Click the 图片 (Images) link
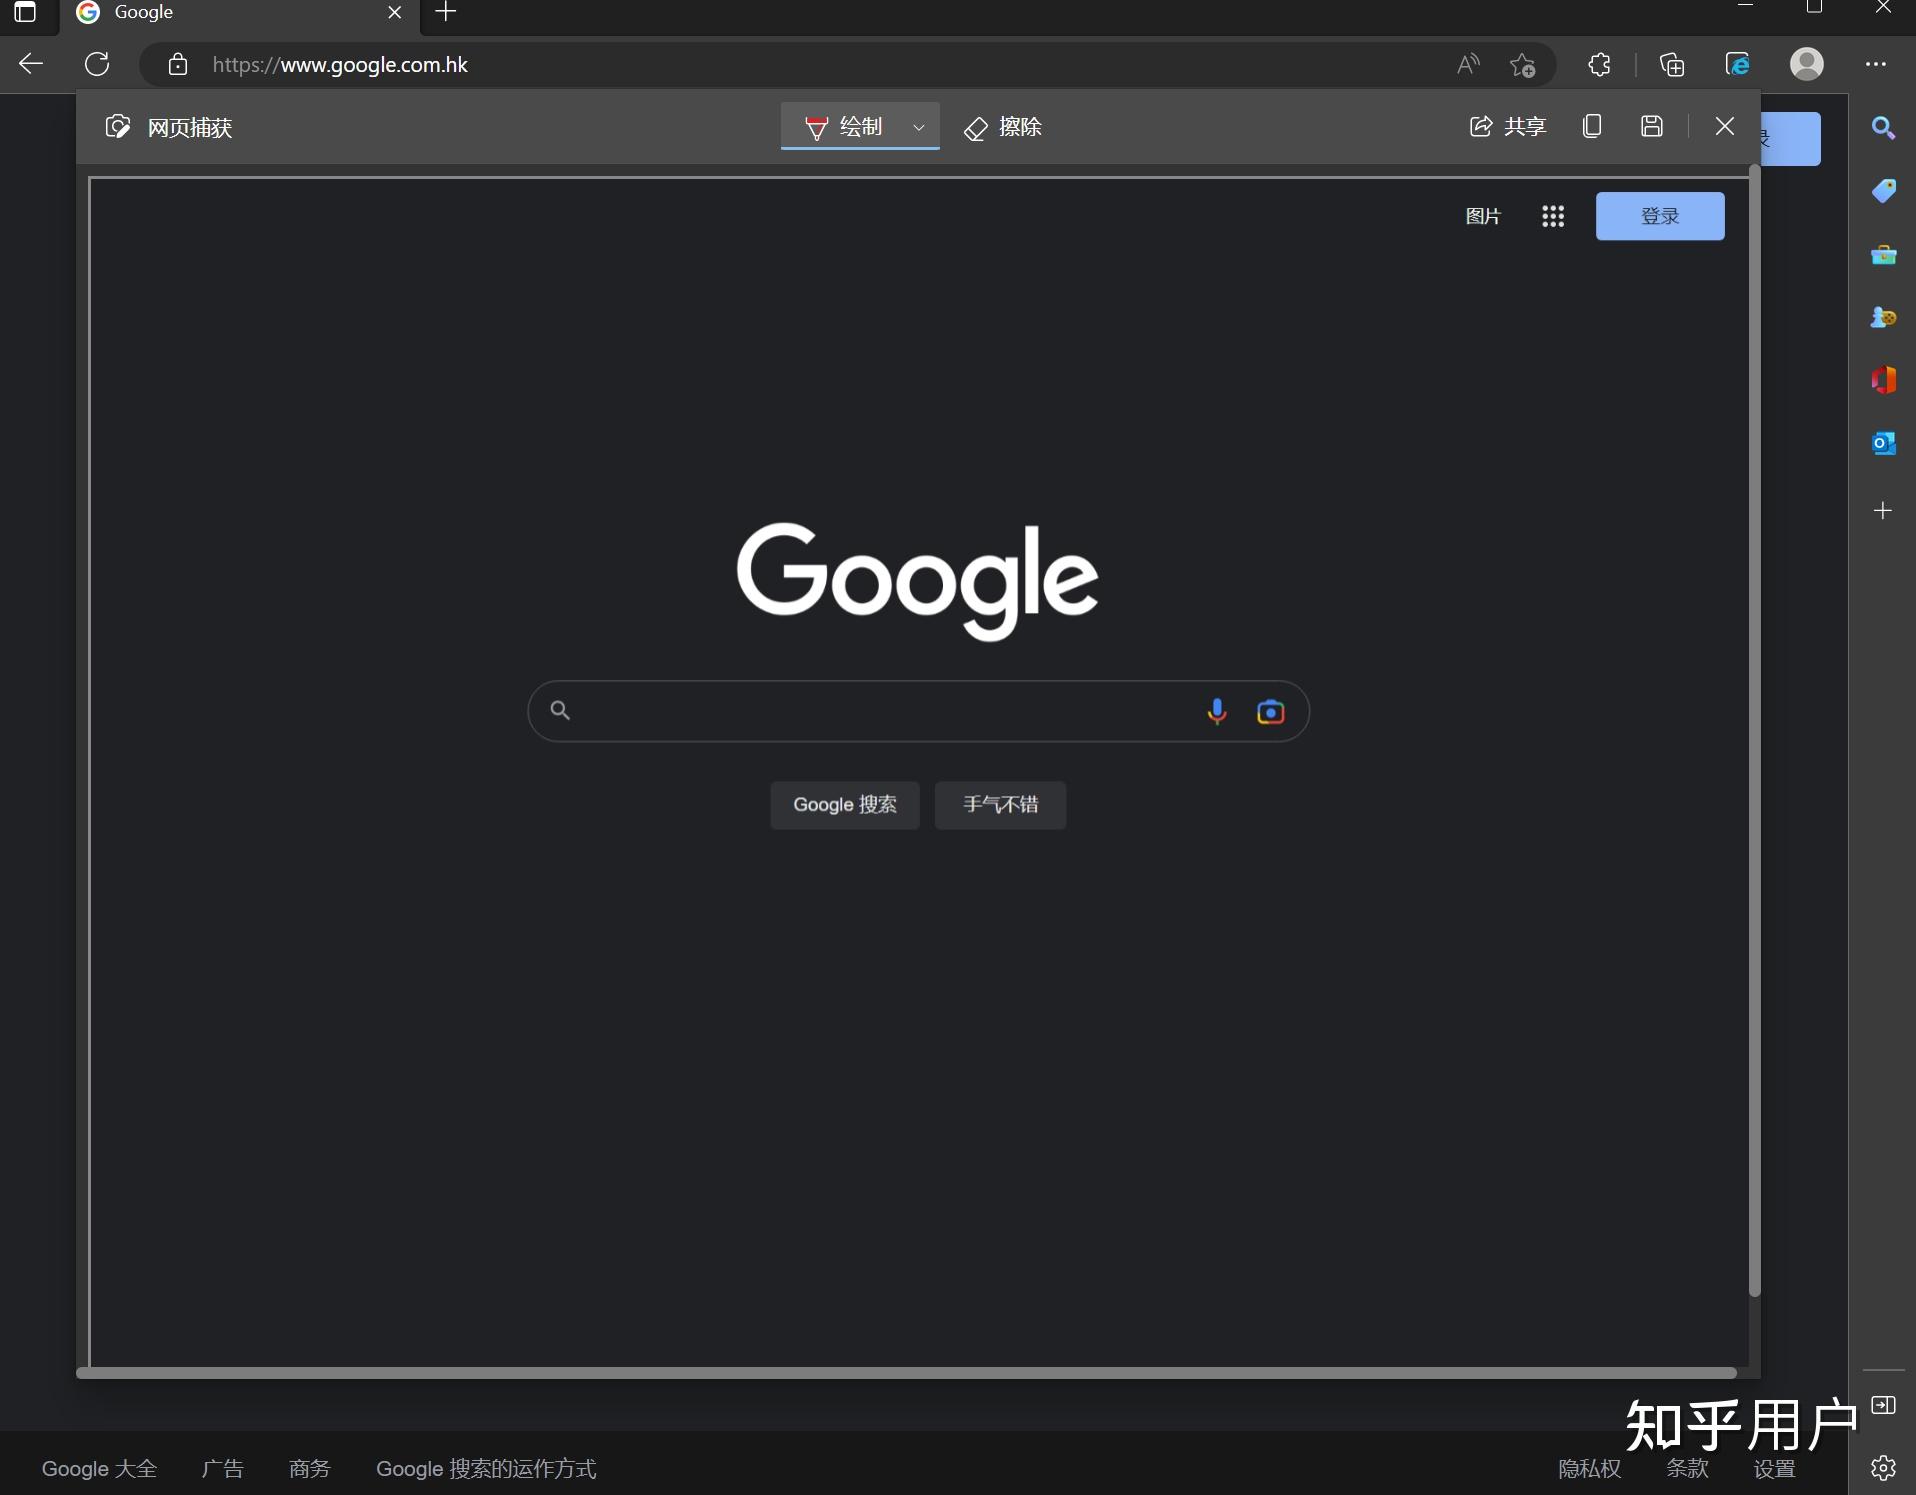 point(1483,217)
